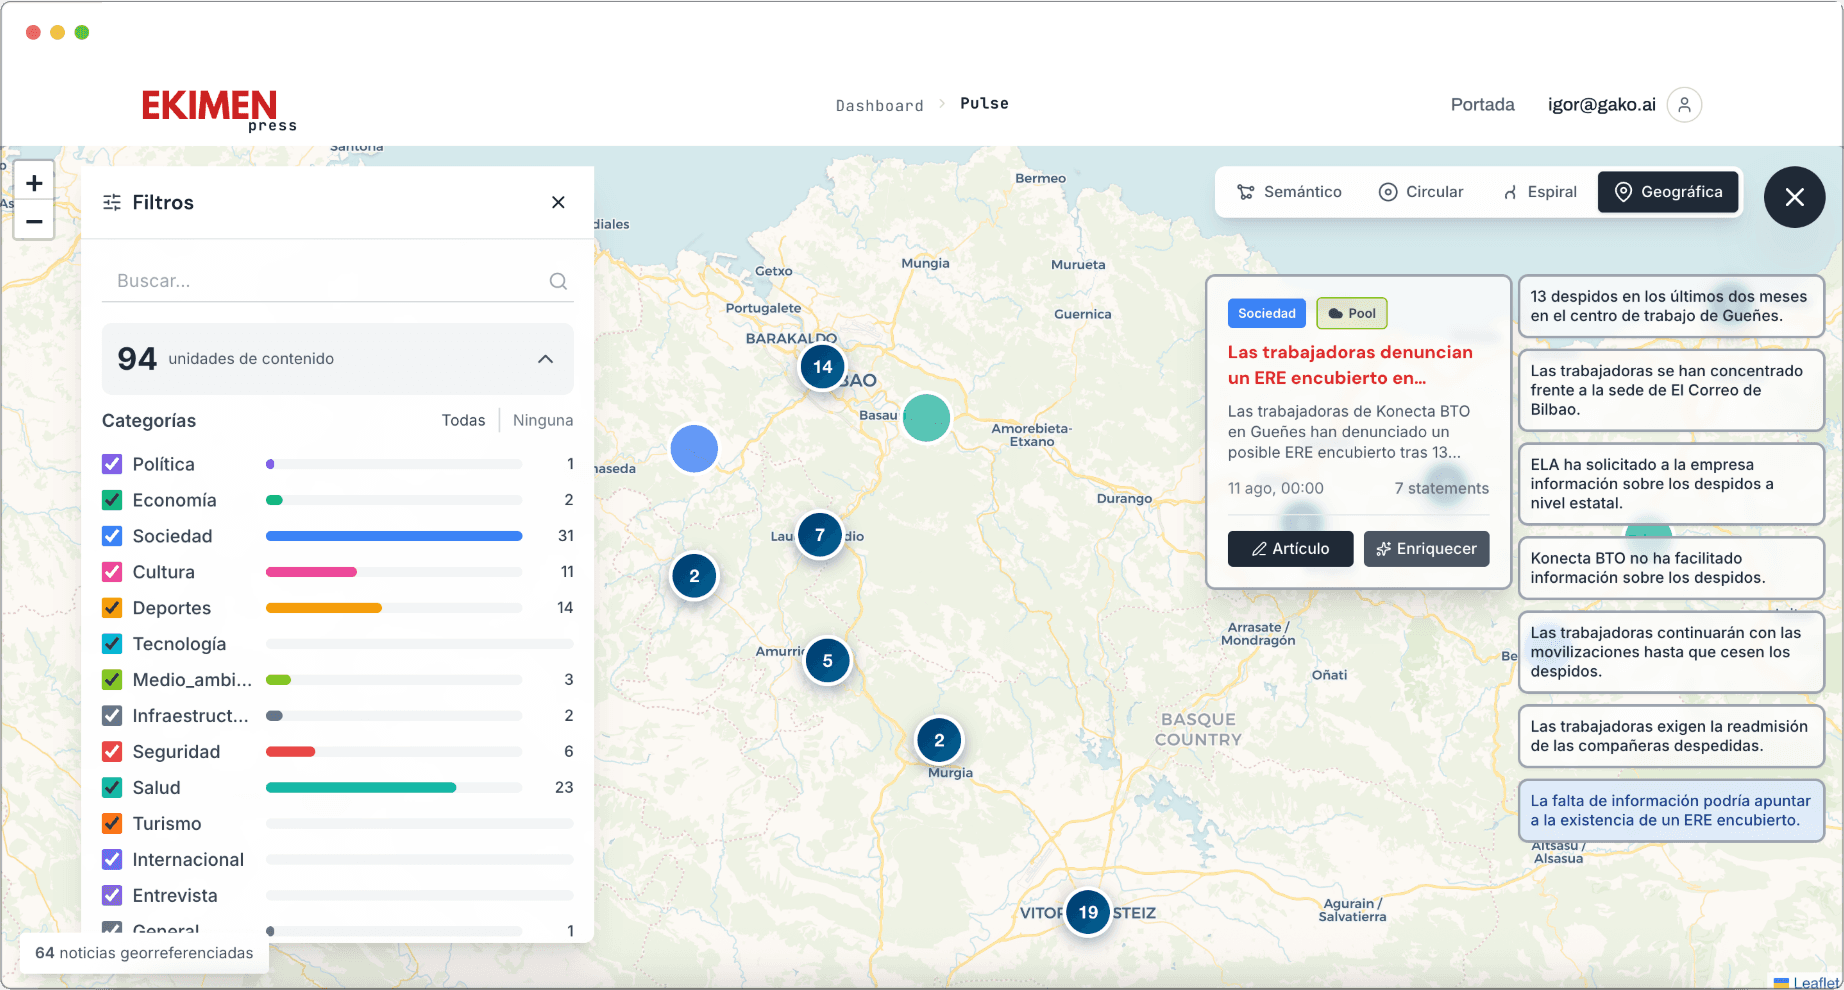
Task: Click the Enriquecer button
Action: 1426,549
